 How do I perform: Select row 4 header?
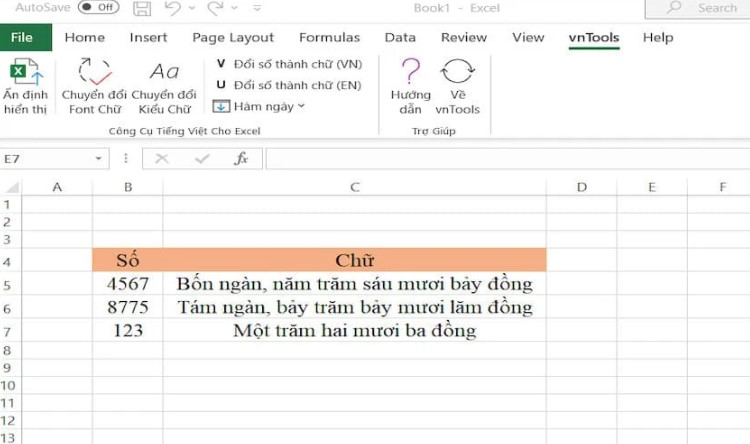click(10, 261)
